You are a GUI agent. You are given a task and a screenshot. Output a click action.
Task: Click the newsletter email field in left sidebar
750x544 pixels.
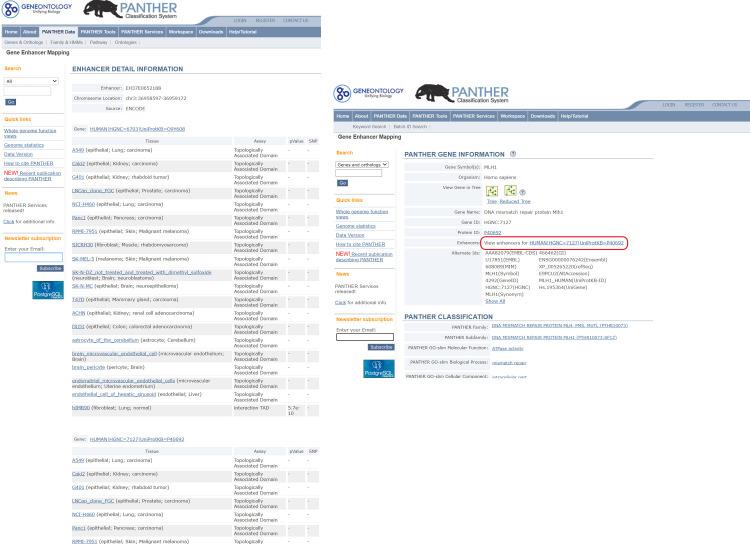[33, 258]
